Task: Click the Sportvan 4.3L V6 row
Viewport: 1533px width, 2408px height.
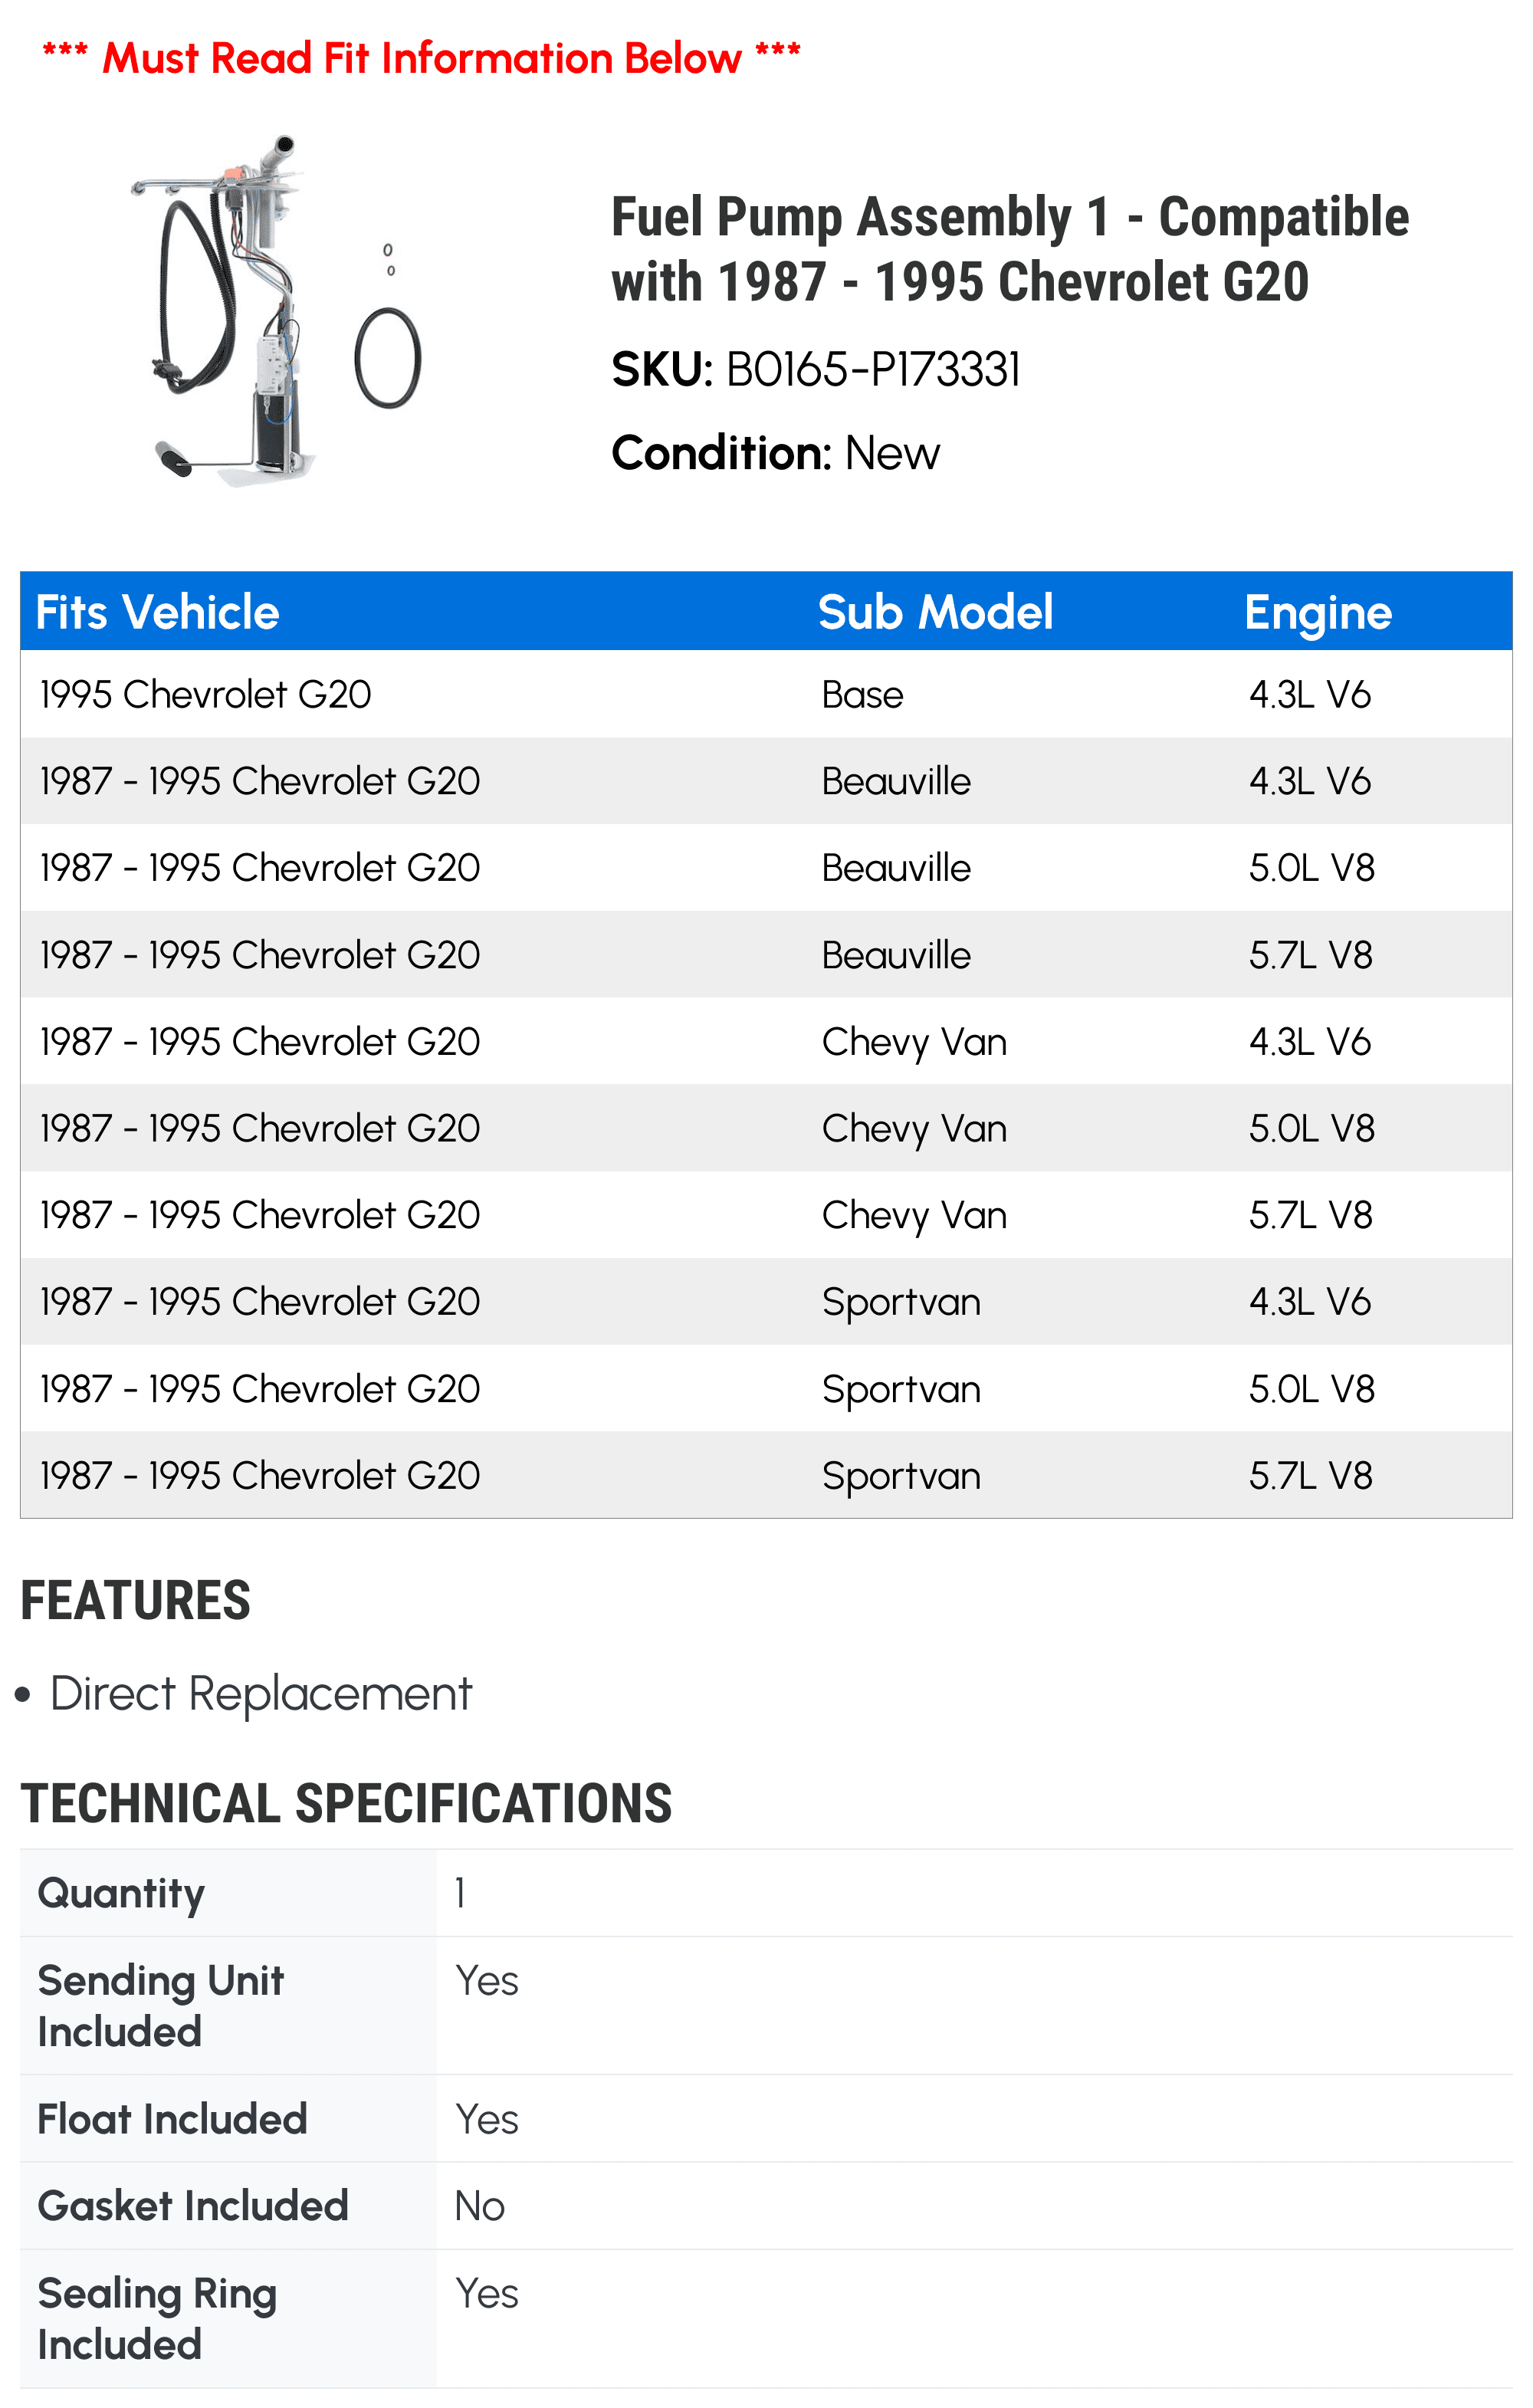Action: [766, 1301]
